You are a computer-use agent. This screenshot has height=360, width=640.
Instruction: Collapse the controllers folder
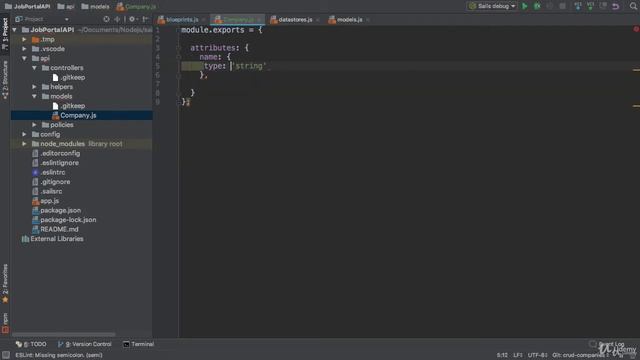[x=35, y=68]
